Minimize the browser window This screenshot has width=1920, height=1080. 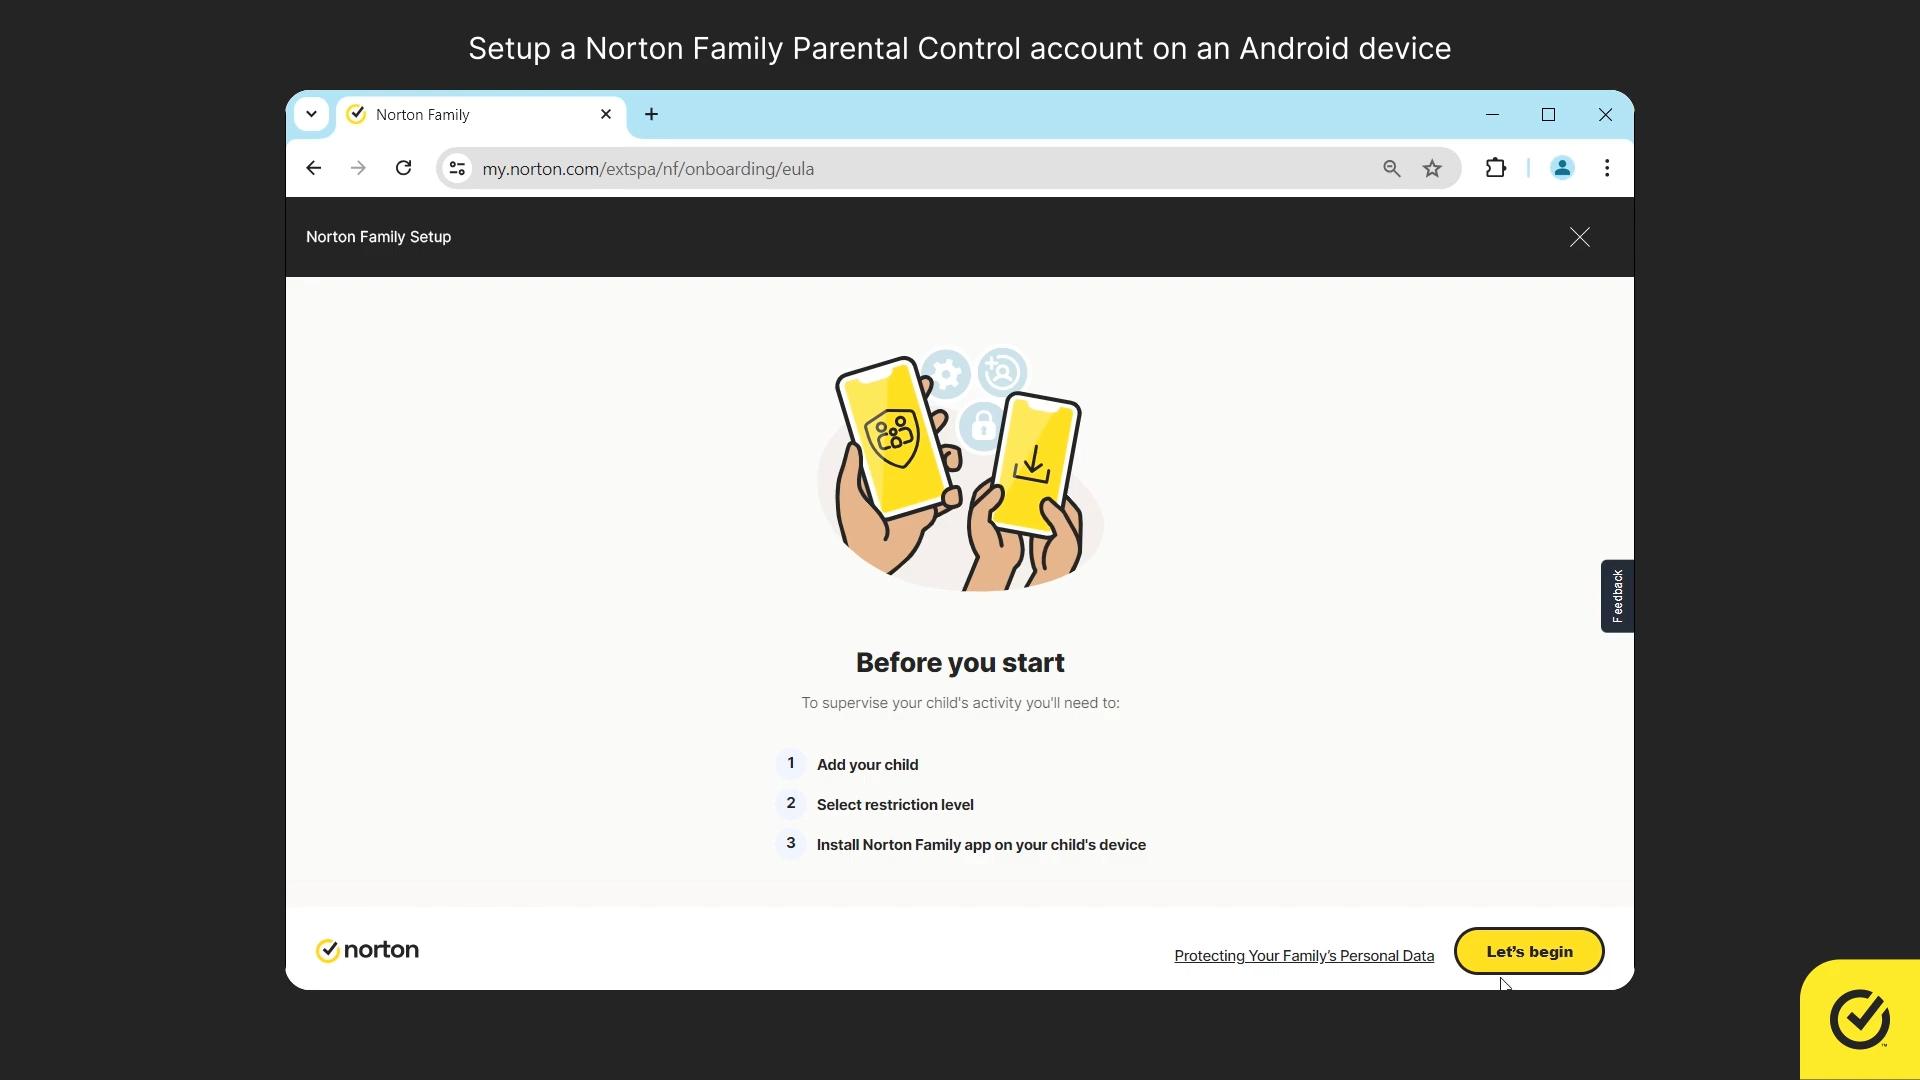(x=1492, y=115)
